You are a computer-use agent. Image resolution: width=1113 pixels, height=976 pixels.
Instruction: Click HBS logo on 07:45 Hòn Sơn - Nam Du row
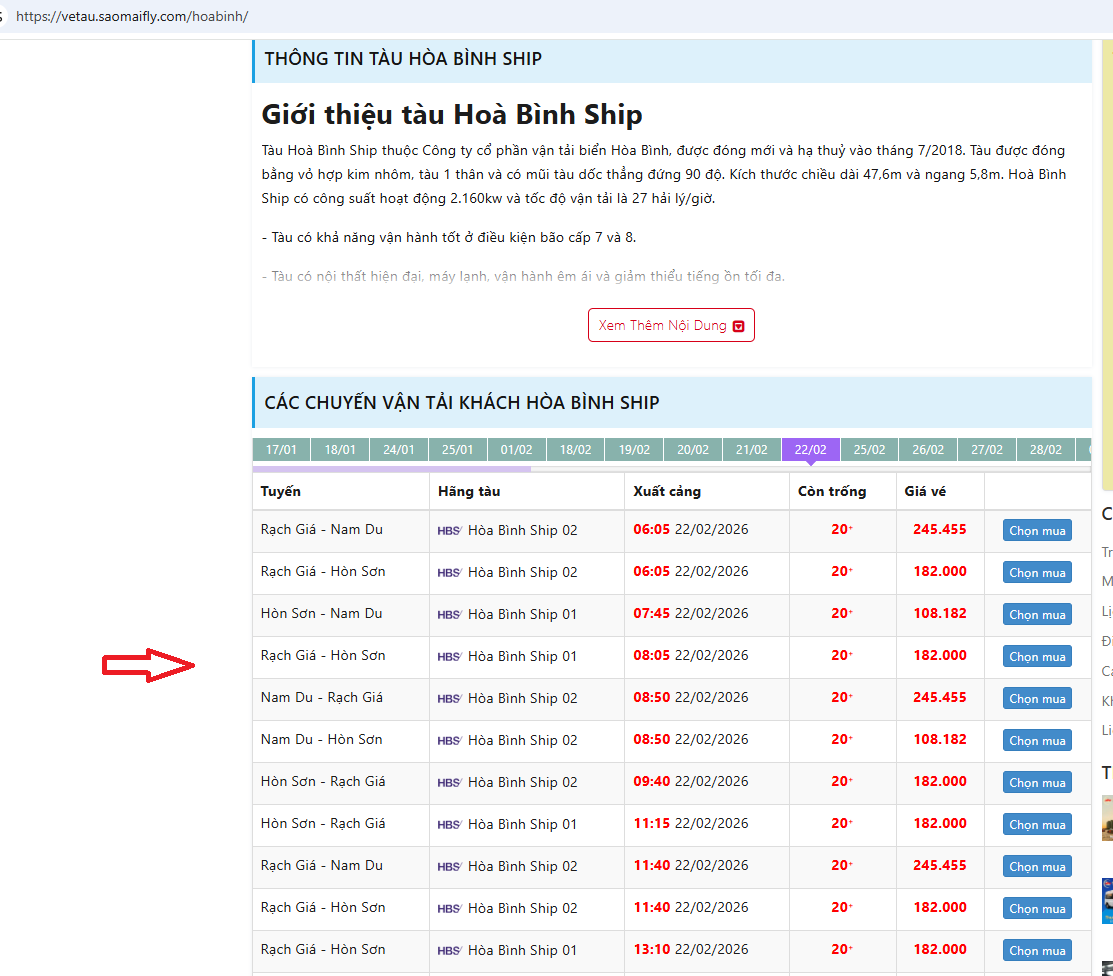(449, 615)
